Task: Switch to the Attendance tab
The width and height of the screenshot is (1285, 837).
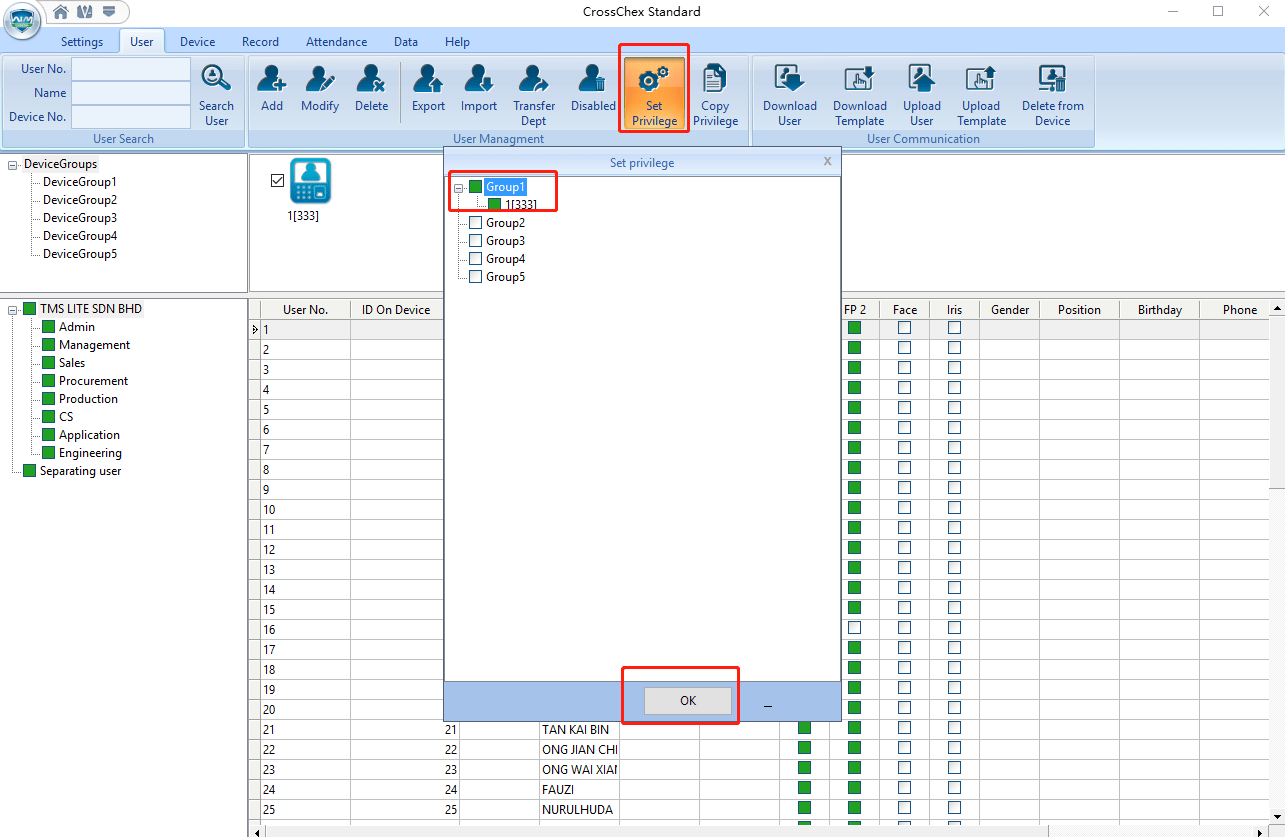Action: click(336, 42)
